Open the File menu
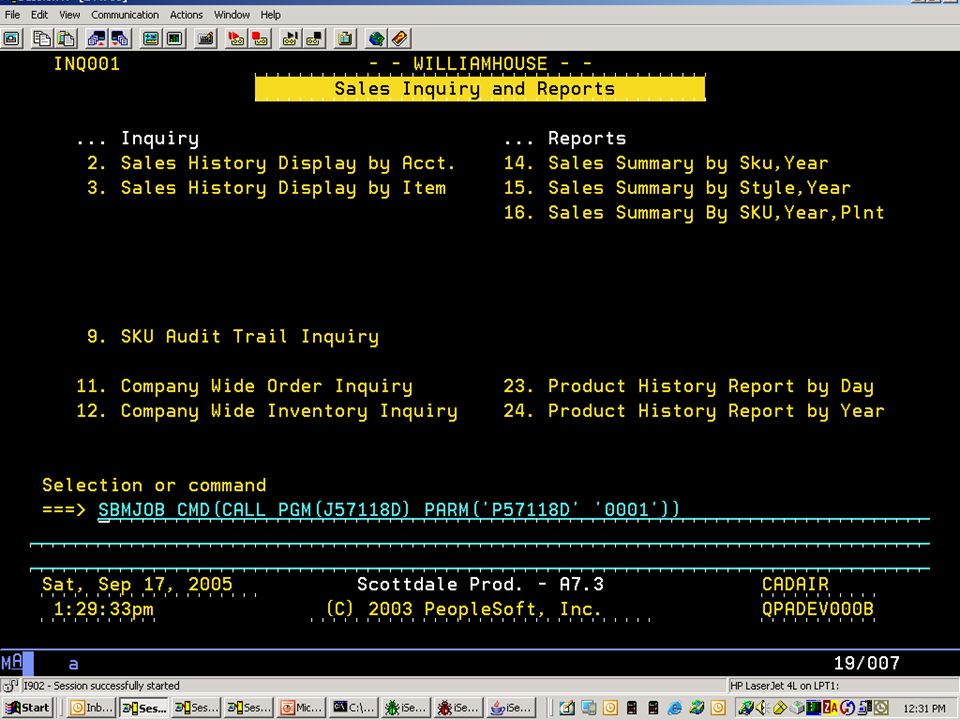This screenshot has height=720, width=960. pos(12,15)
